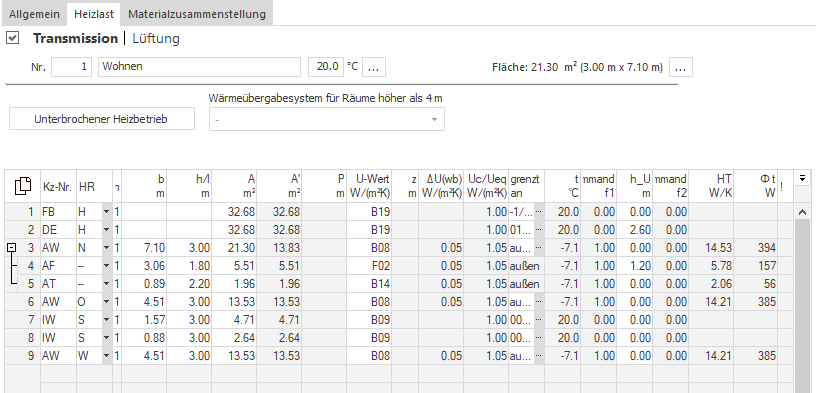Click the room temperature field 20.0
The image size is (816, 393).
pos(326,67)
